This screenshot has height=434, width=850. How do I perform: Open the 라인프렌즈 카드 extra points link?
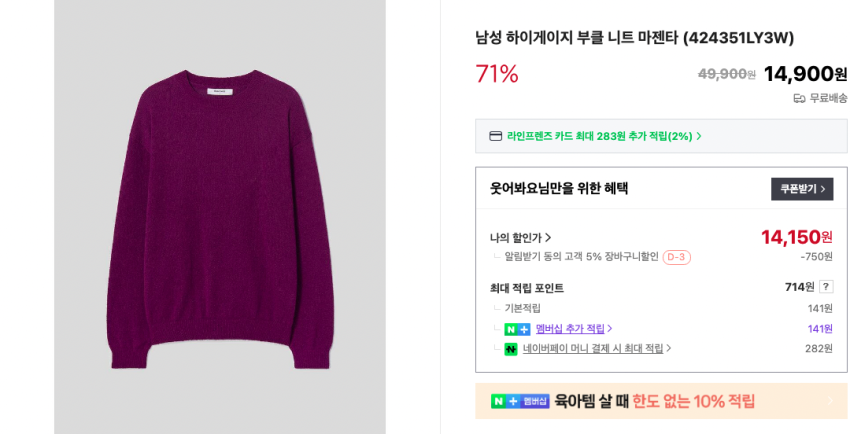click(598, 136)
